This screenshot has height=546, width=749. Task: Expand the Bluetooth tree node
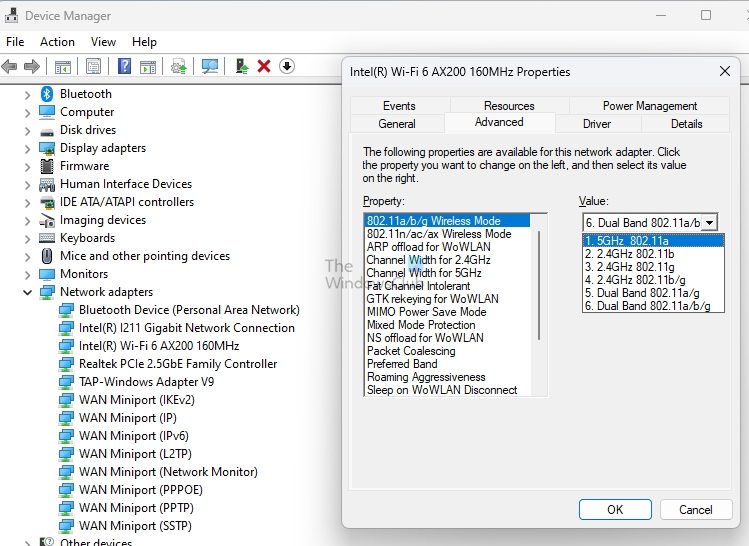[27, 95]
